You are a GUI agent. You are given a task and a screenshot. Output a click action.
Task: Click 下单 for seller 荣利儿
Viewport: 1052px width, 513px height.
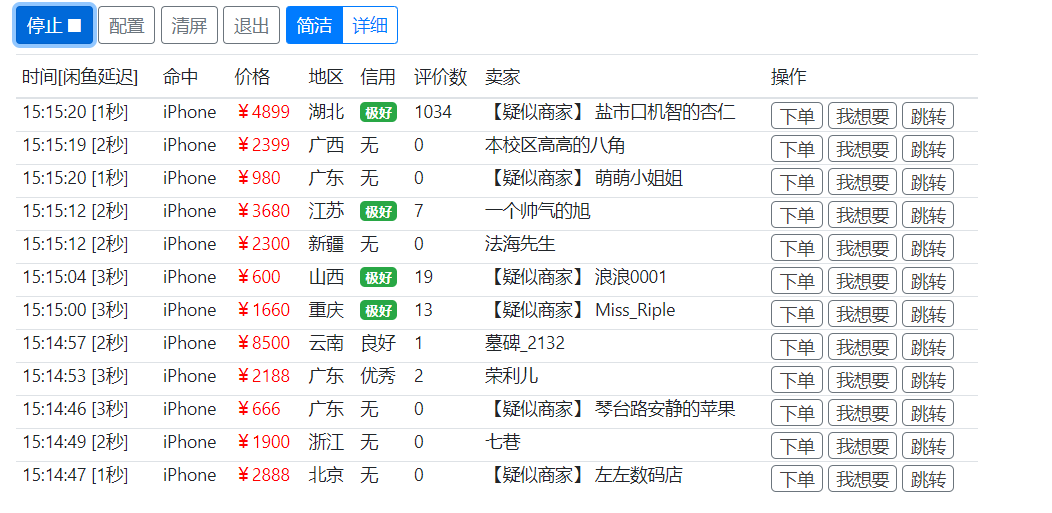click(796, 380)
